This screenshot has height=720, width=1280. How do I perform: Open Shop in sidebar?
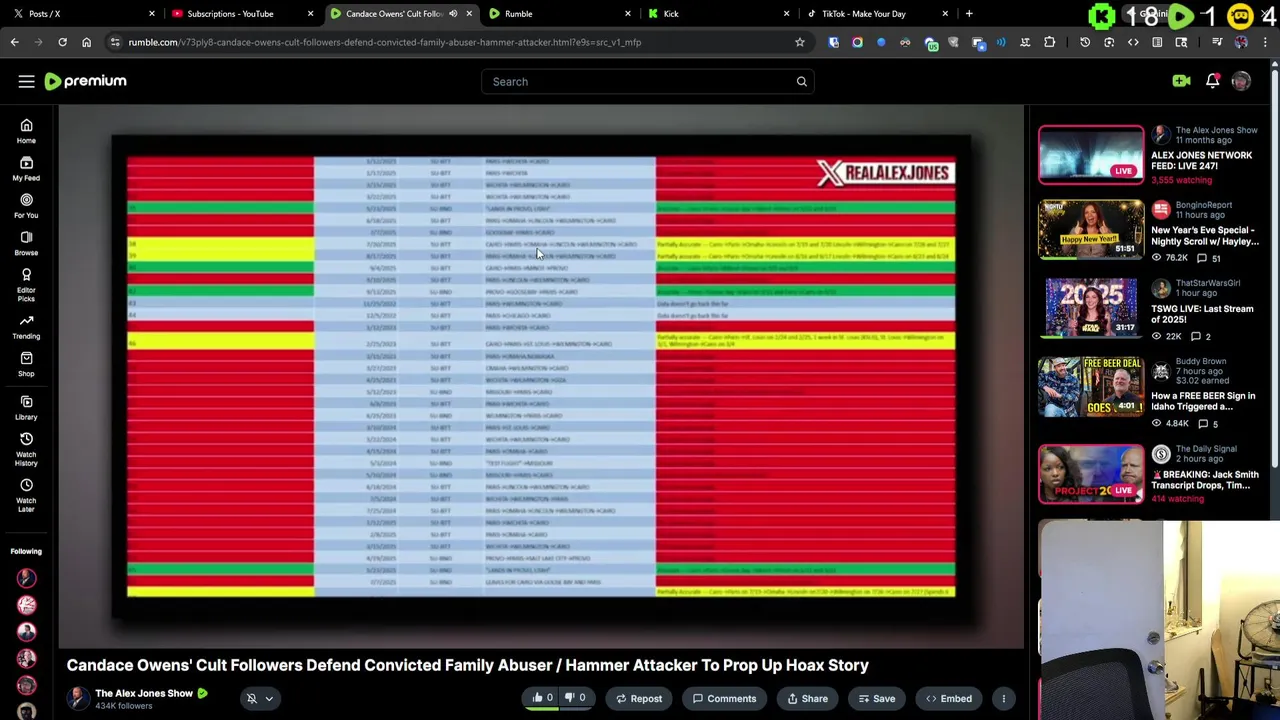[x=26, y=364]
